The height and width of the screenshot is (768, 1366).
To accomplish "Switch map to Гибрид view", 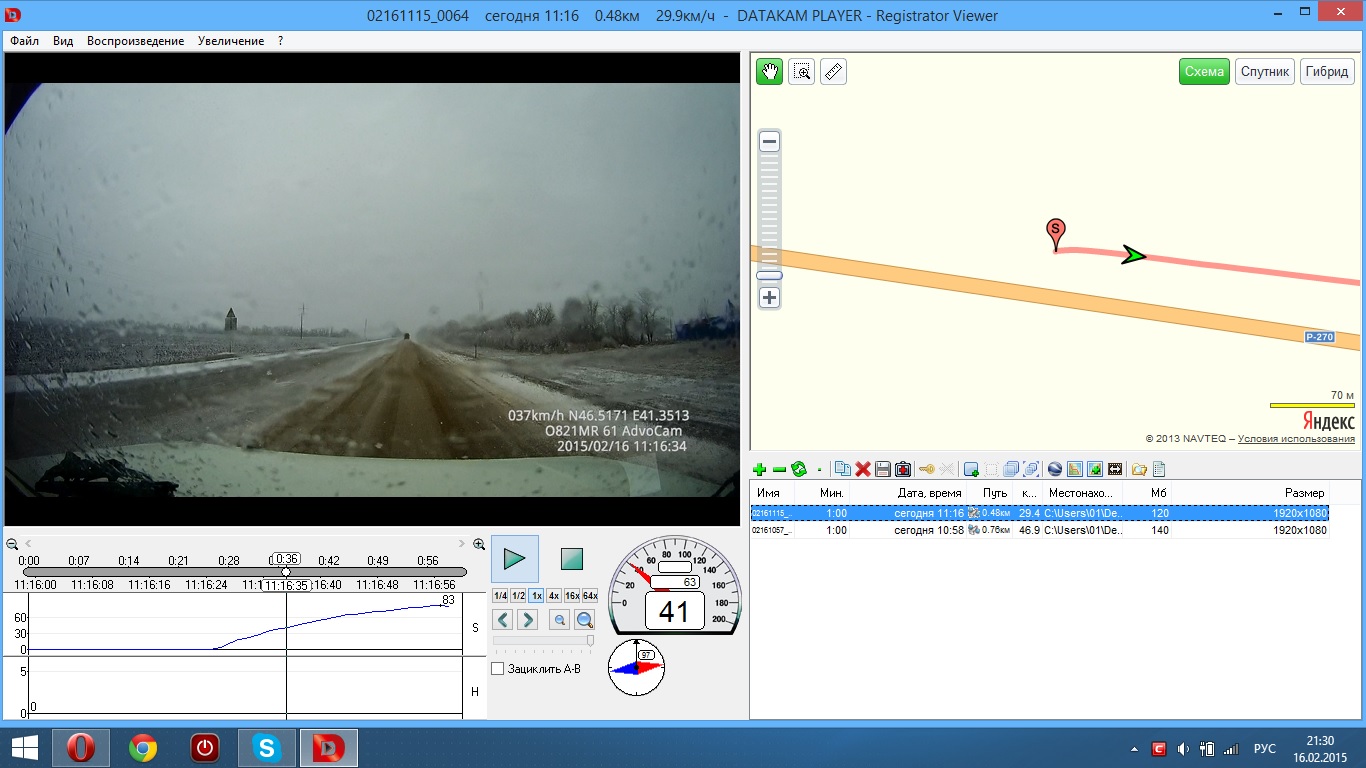I will point(1327,71).
